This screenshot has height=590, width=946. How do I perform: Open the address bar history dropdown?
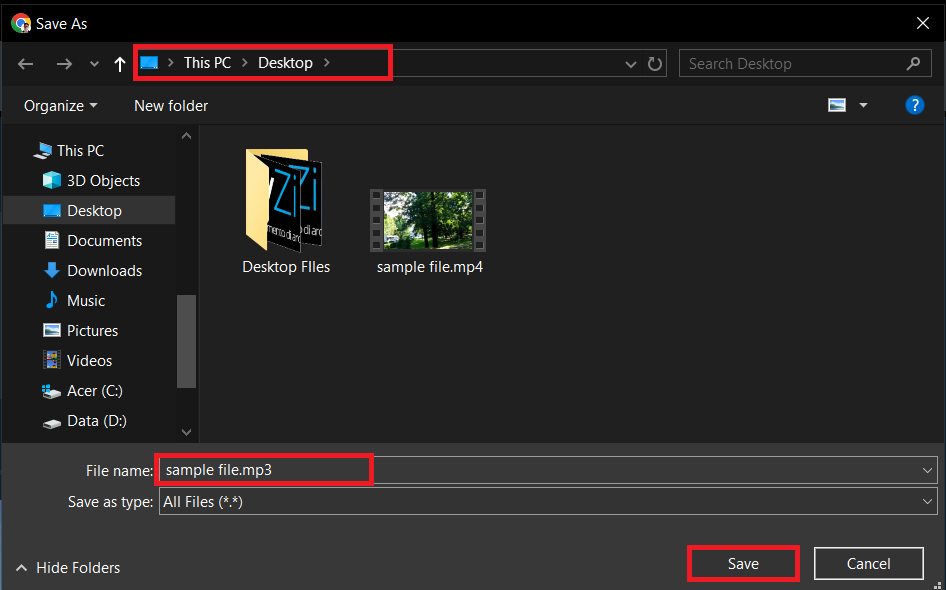pyautogui.click(x=630, y=63)
